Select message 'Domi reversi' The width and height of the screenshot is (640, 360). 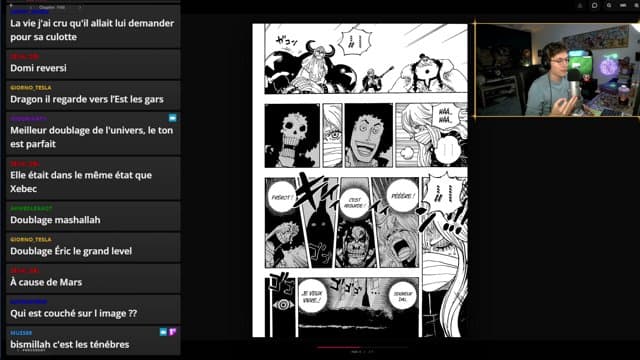[x=93, y=64]
